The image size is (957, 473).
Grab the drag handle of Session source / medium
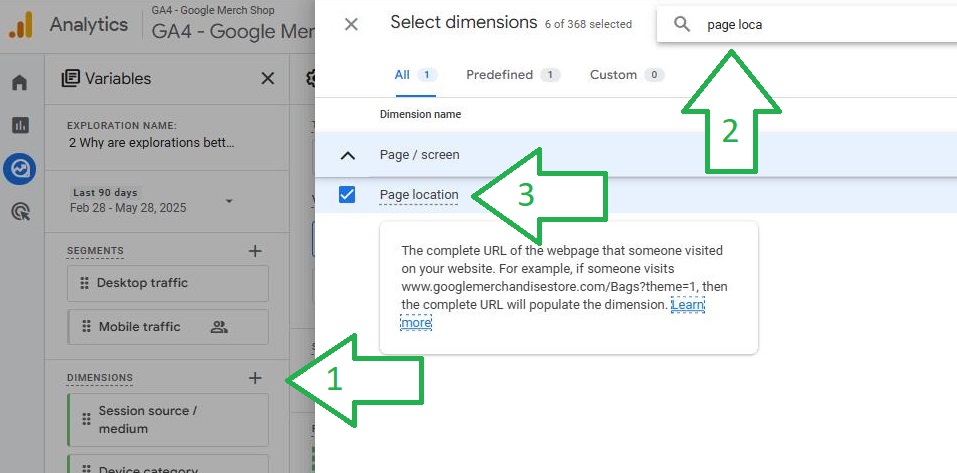point(86,419)
